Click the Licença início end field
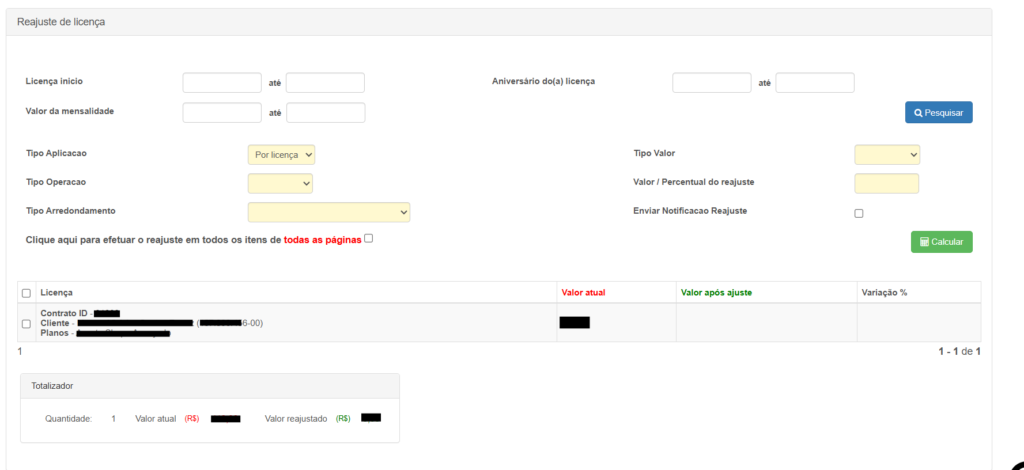The image size is (1024, 470). (325, 83)
